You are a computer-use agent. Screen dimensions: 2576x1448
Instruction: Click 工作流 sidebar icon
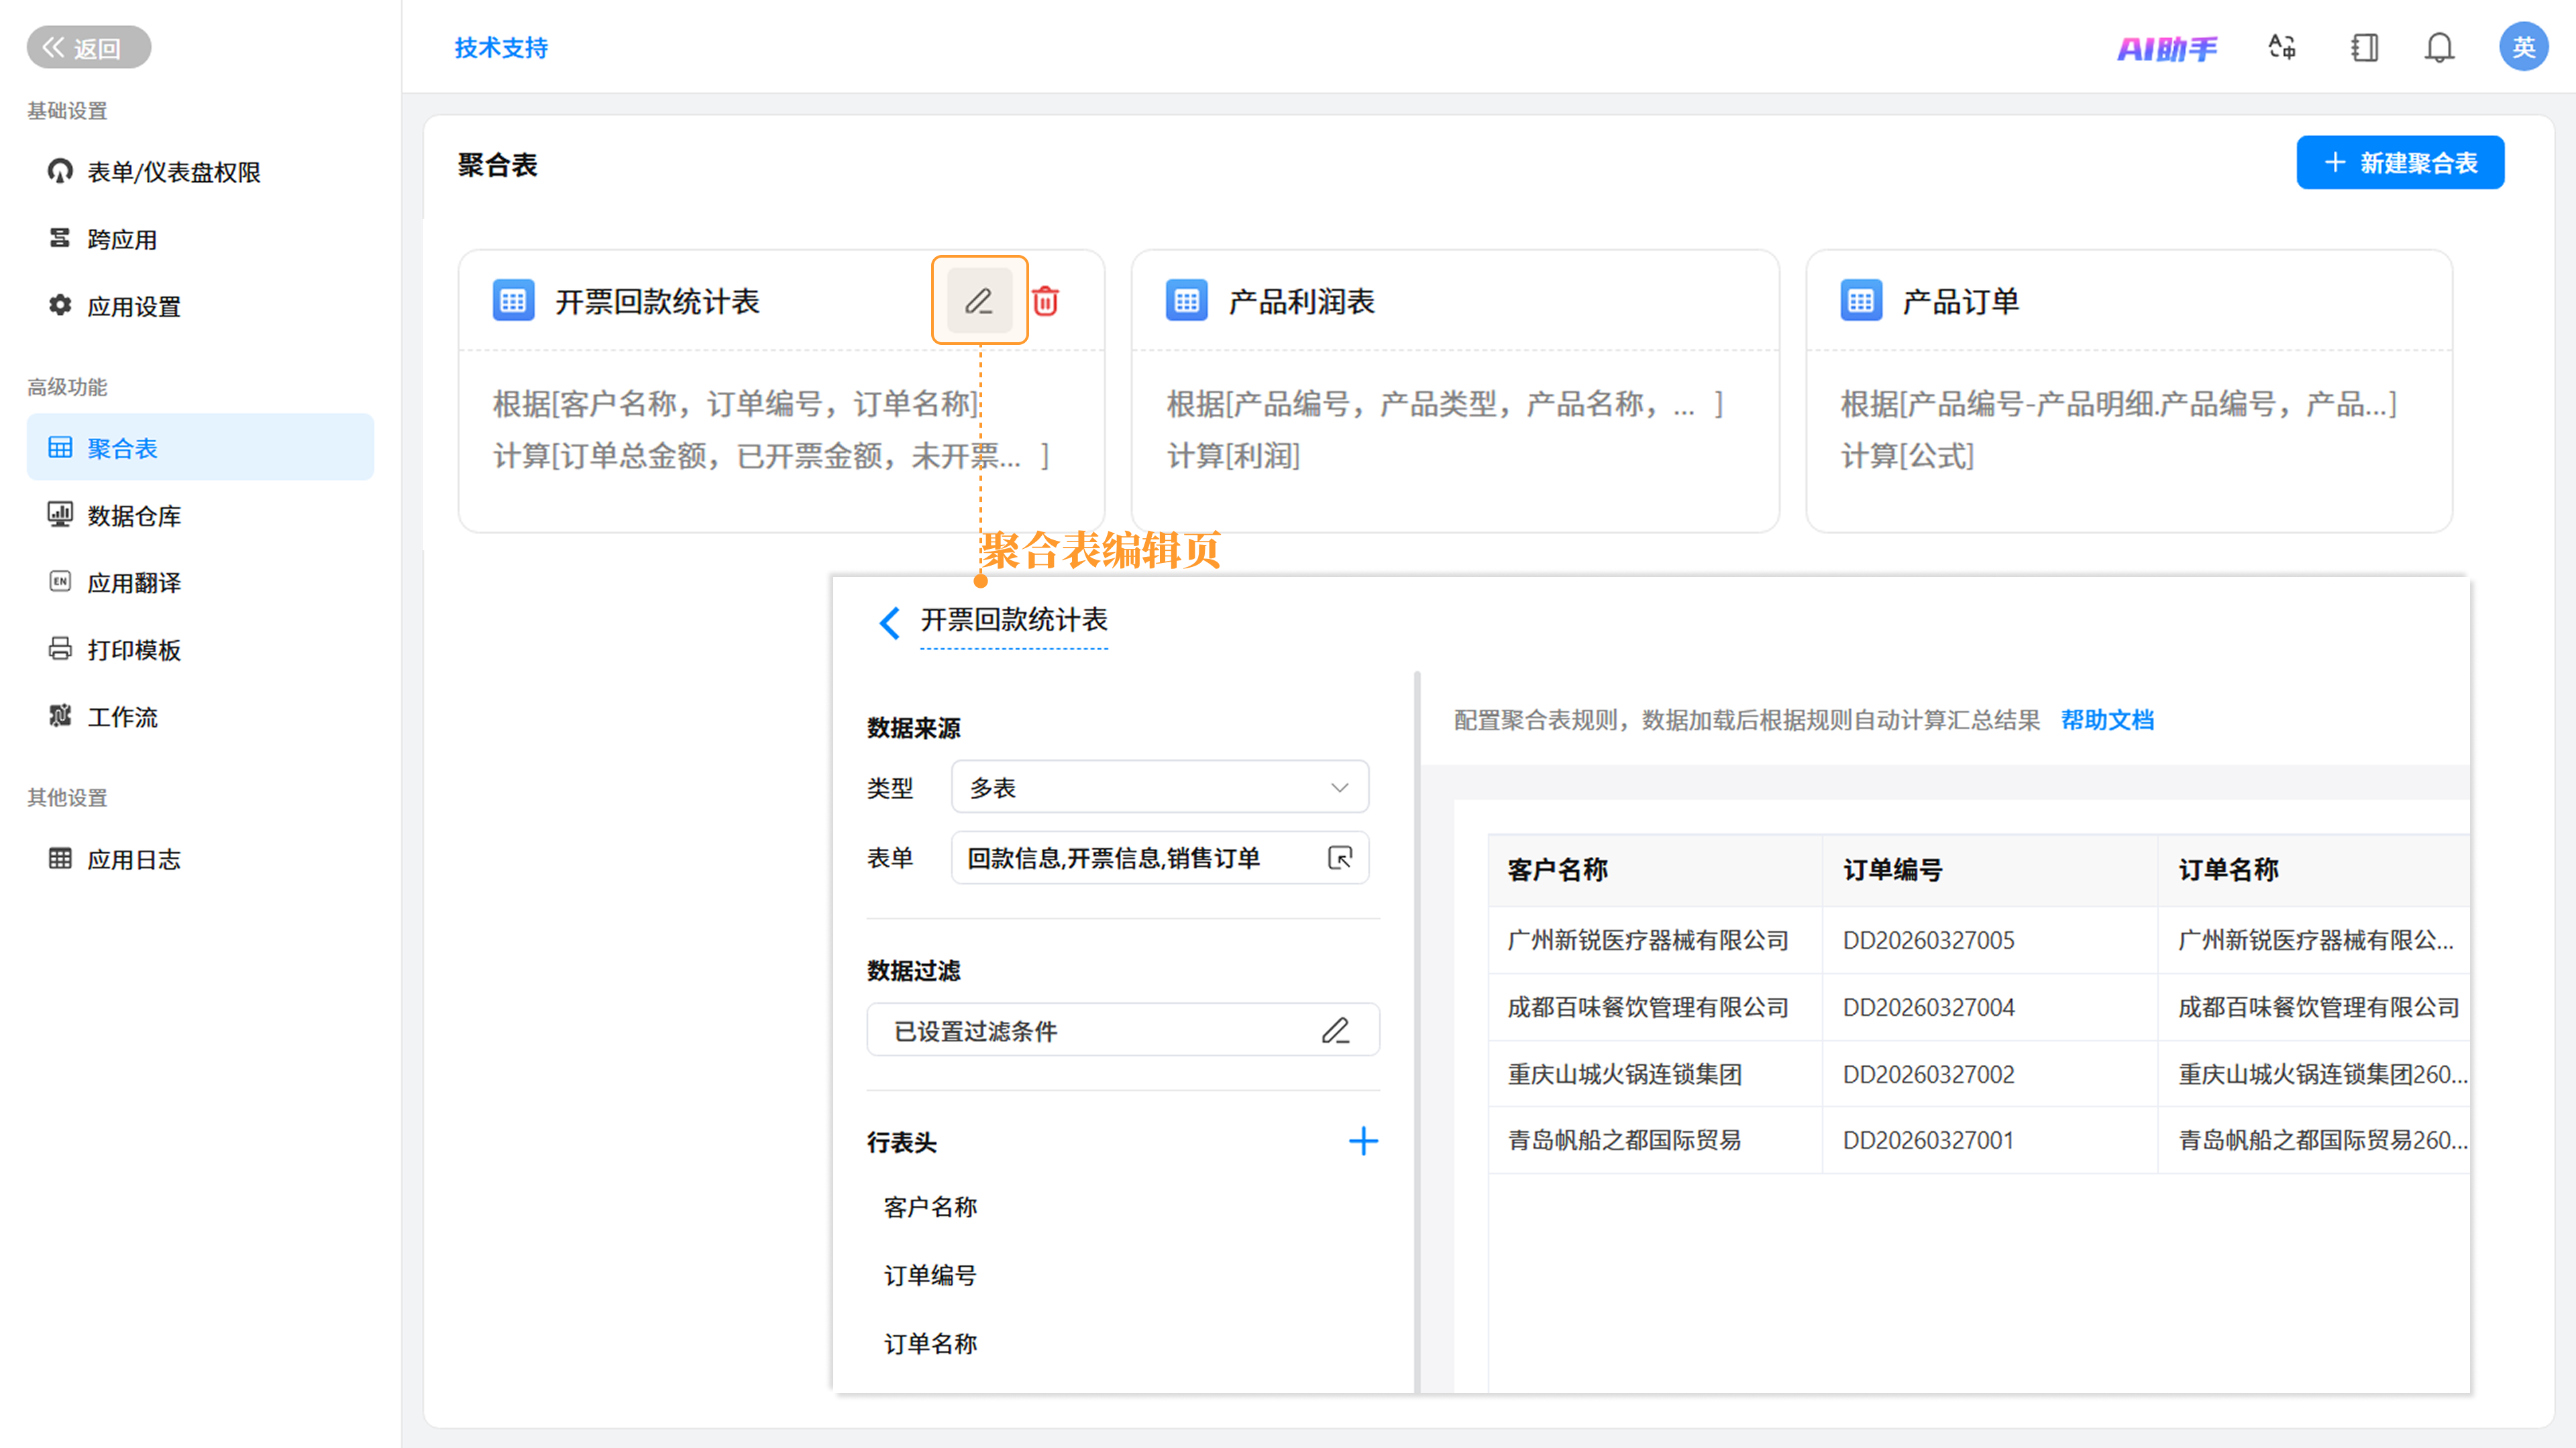point(60,715)
